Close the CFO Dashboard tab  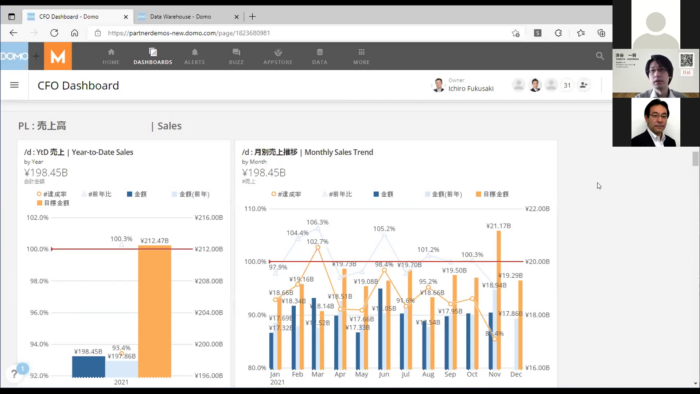click(x=125, y=17)
